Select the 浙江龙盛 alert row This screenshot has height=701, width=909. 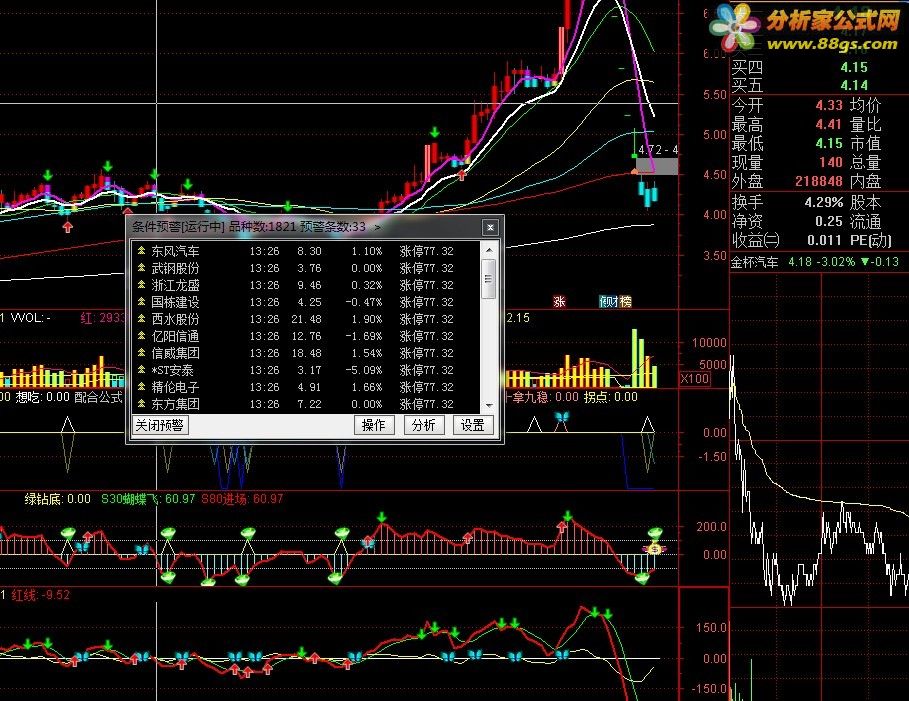[x=307, y=285]
